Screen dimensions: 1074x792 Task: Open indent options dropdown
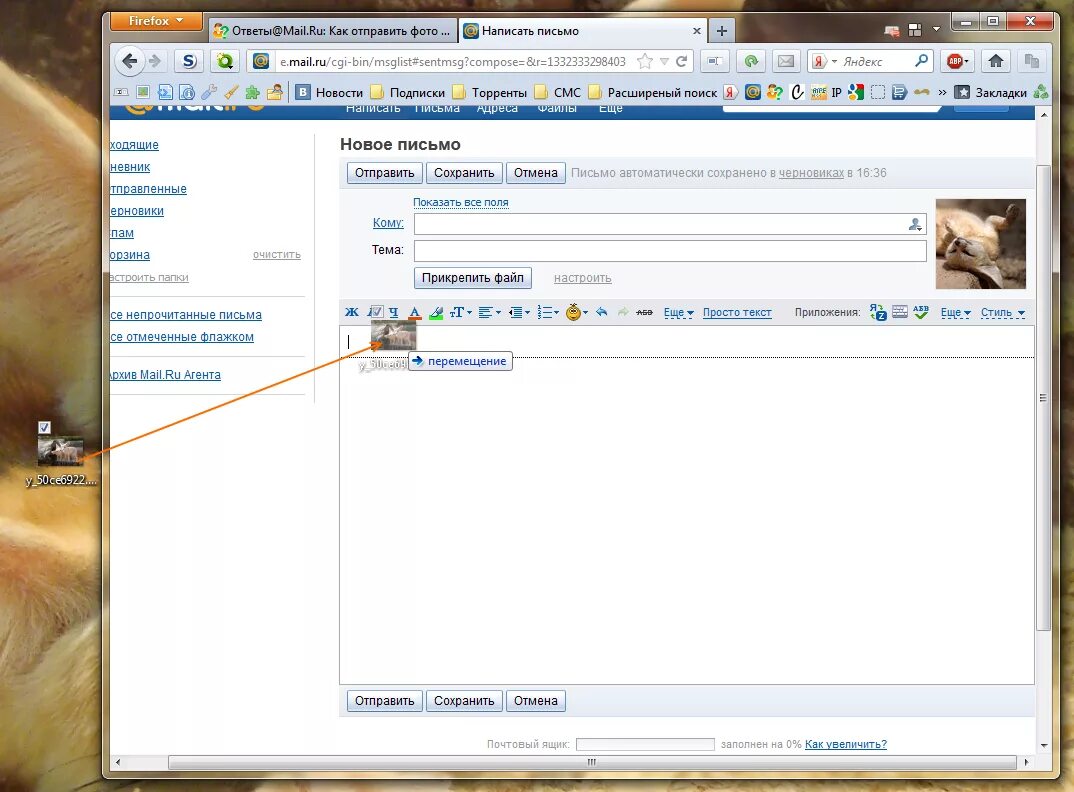[519, 312]
